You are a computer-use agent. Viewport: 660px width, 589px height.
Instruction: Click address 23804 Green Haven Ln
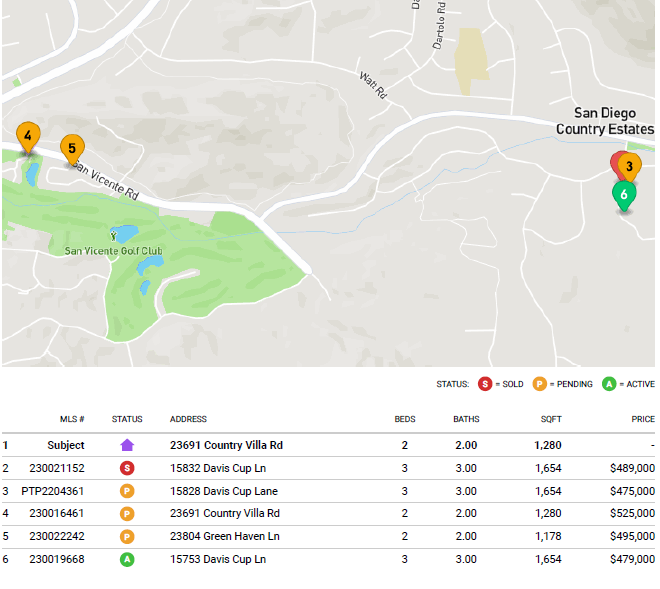pos(225,536)
